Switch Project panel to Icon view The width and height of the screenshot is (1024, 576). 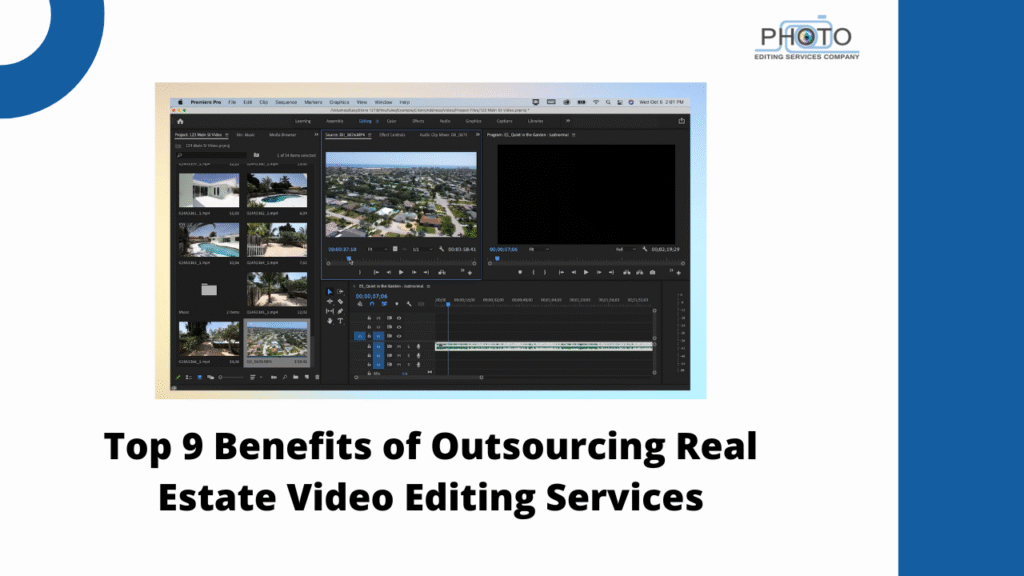click(x=200, y=377)
